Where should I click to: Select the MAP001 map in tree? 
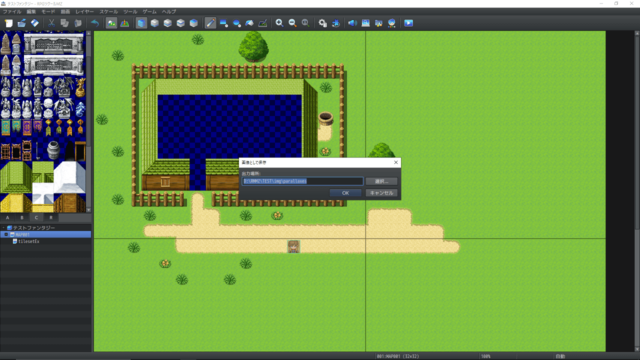pos(45,235)
